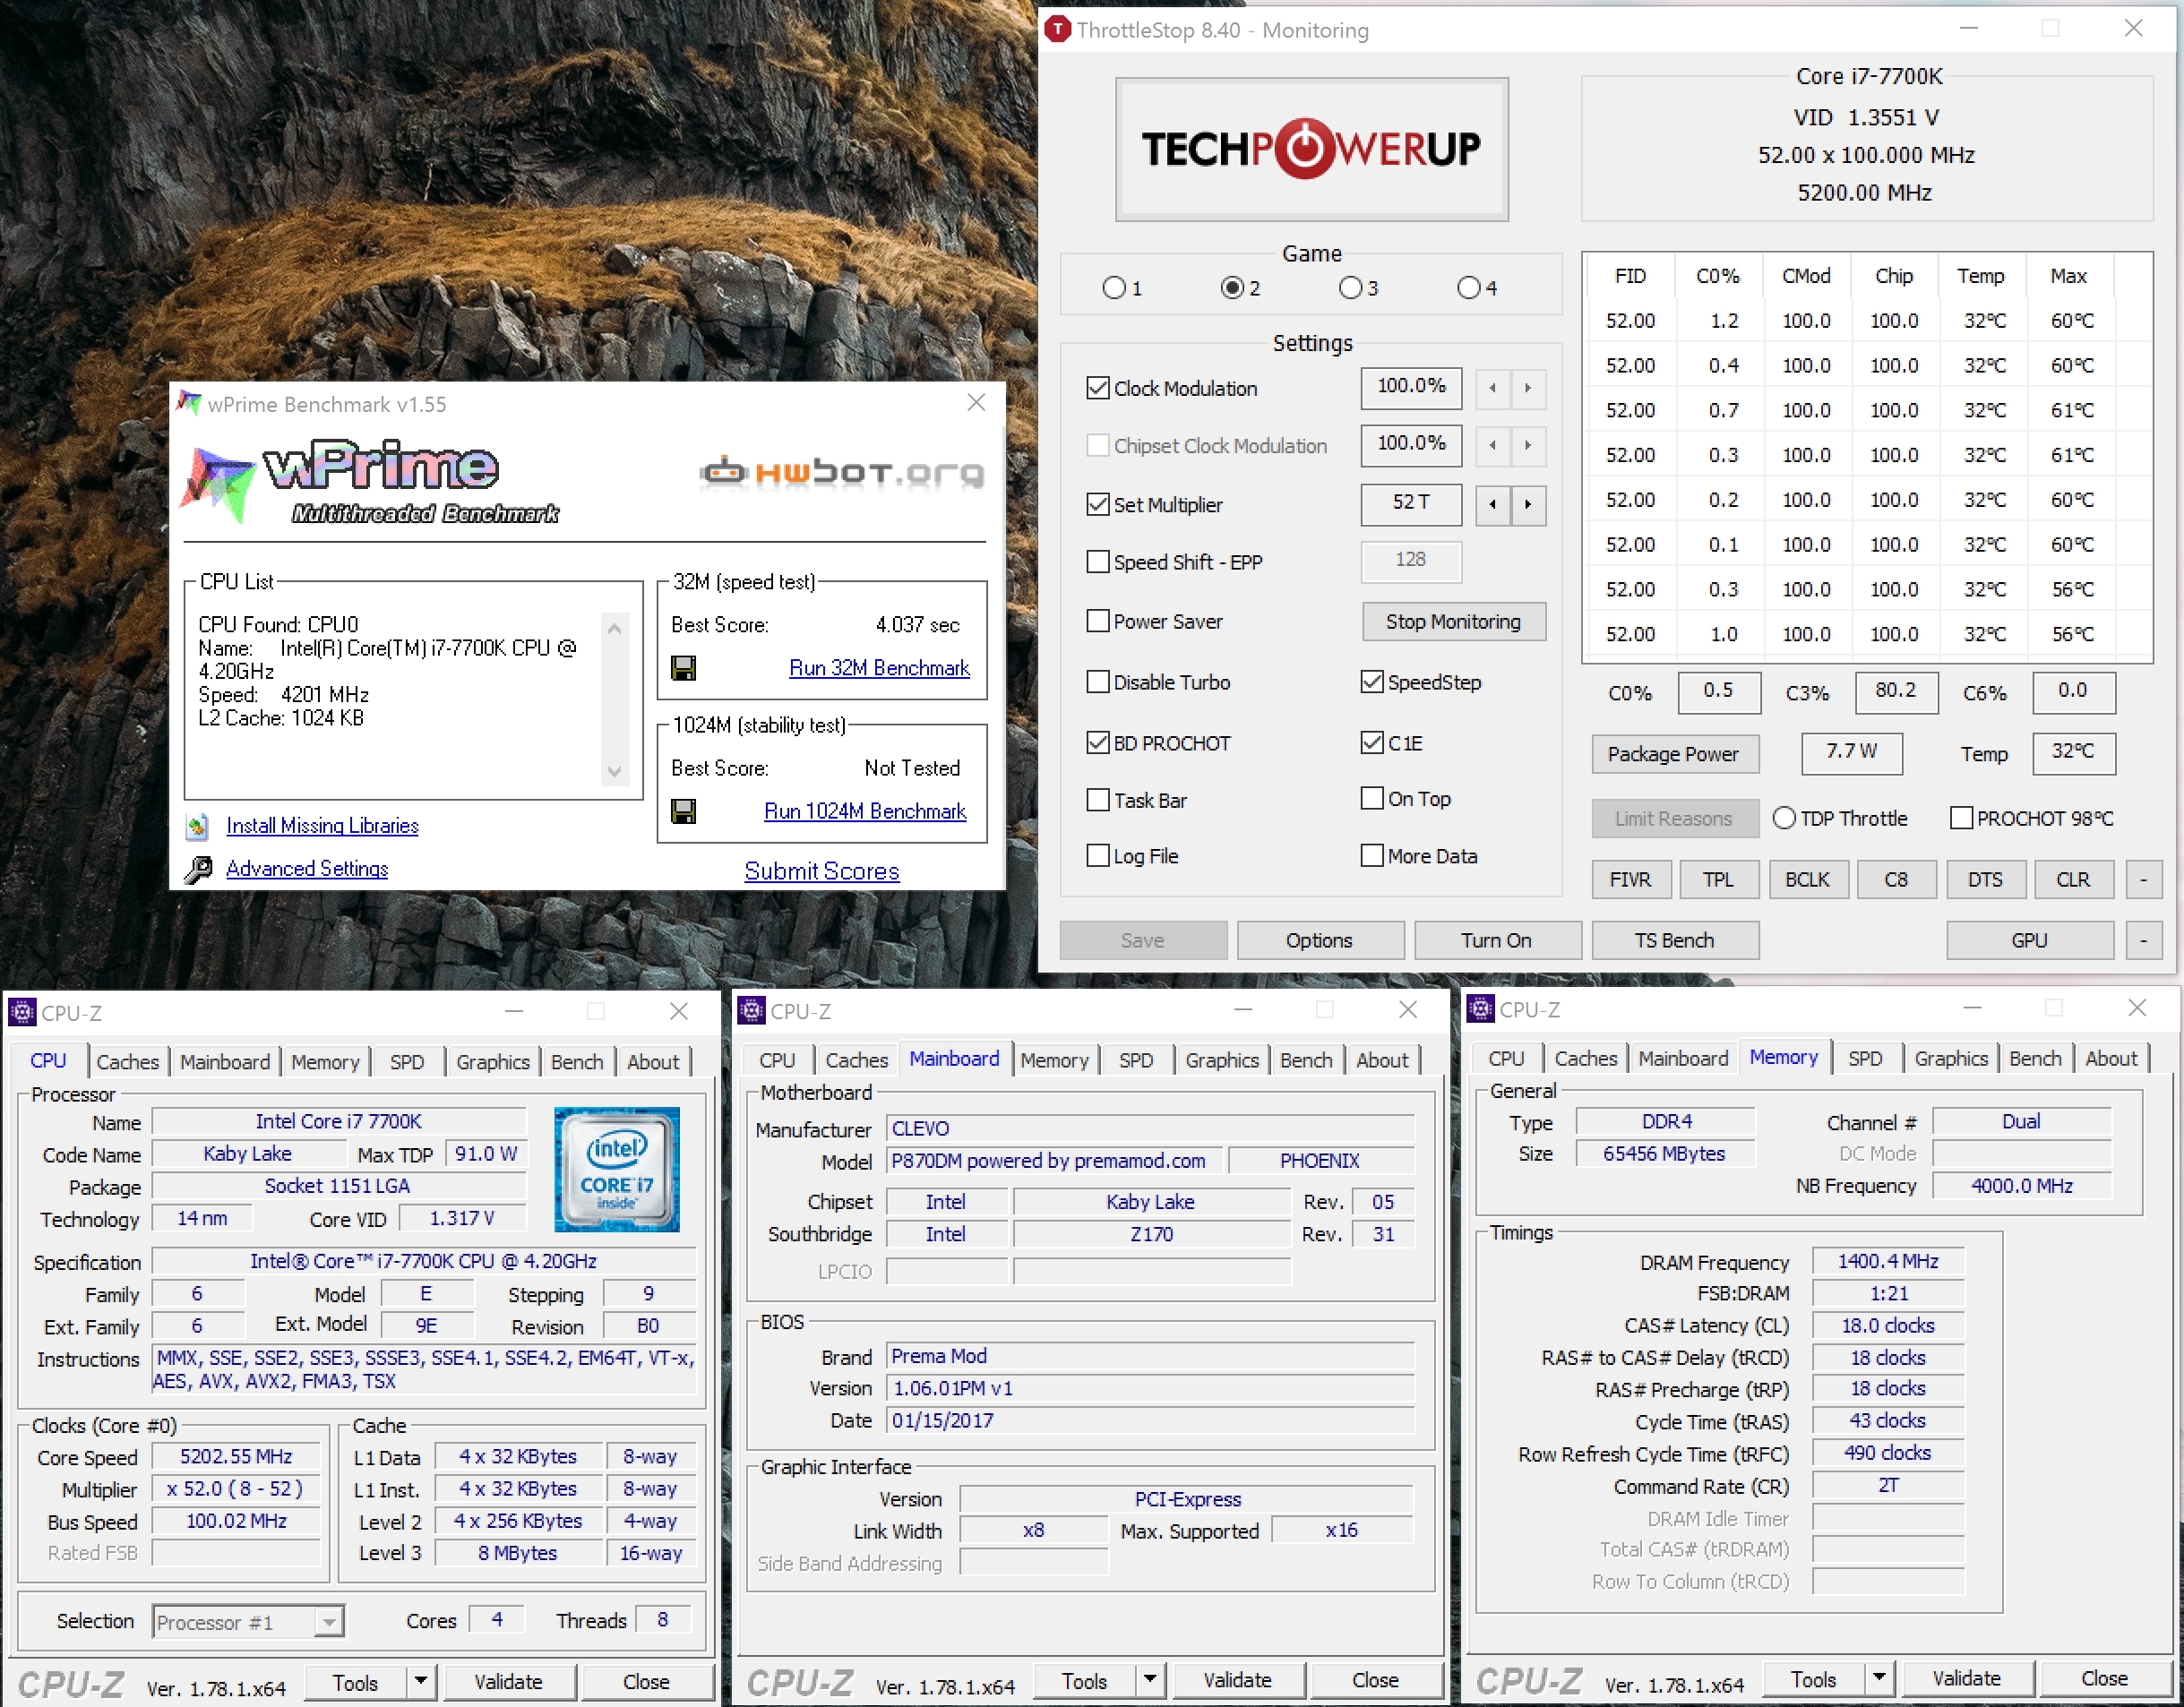Increase Set Multiplier with the right arrow
This screenshot has width=2184, height=1707.
point(1528,505)
